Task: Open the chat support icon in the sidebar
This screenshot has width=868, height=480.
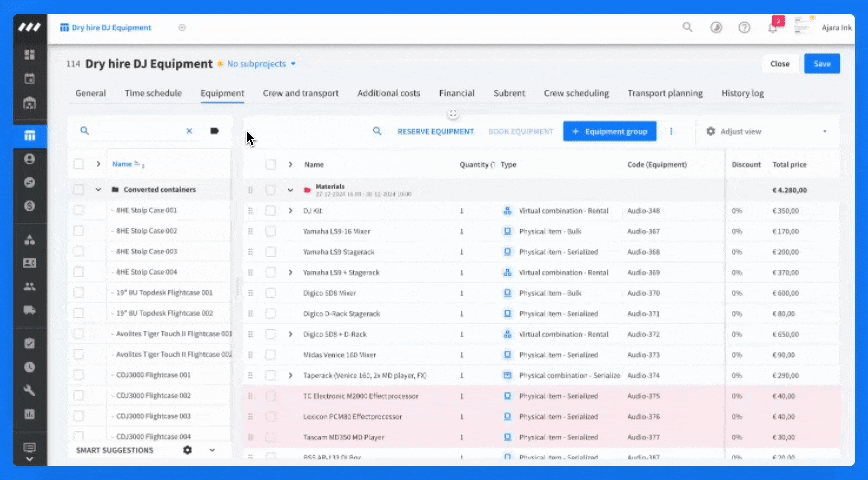Action: 30,447
